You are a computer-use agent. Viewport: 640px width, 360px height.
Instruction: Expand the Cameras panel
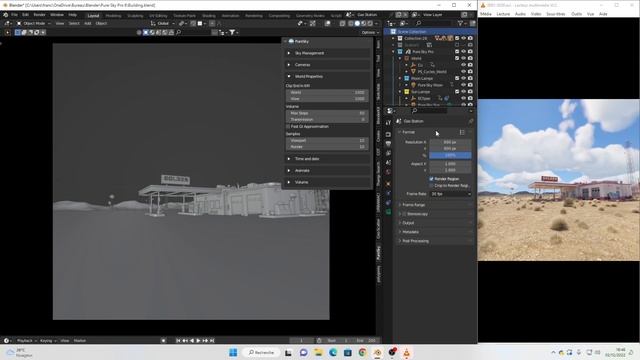(328, 65)
